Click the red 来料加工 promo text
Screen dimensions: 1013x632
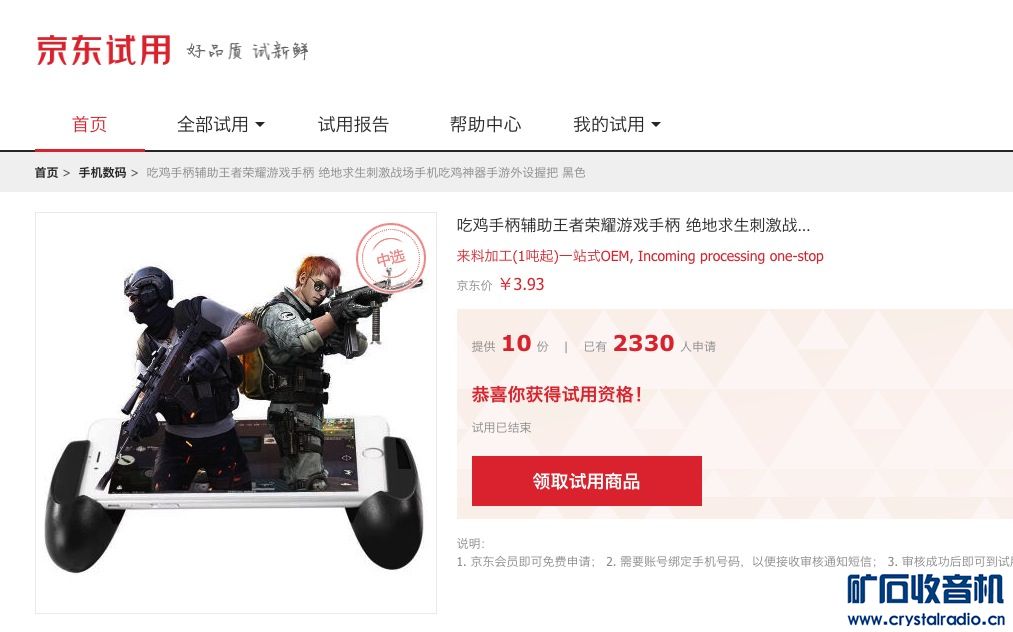click(x=640, y=256)
